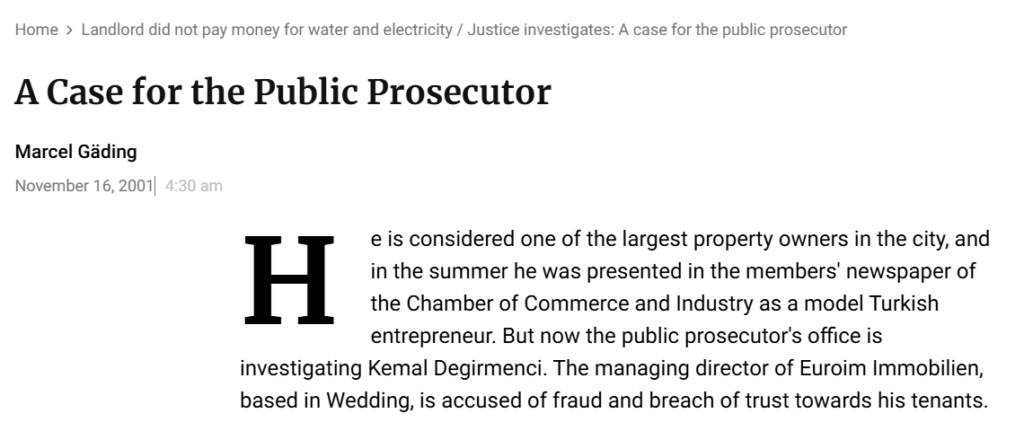This screenshot has width=1024, height=422.
Task: Click the word 'entrepreneur' starting the fourth line
Action: coord(432,336)
